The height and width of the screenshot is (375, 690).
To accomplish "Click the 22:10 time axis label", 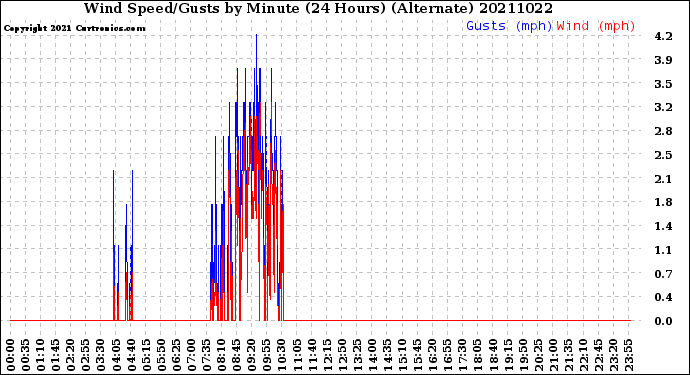I will (x=584, y=355).
